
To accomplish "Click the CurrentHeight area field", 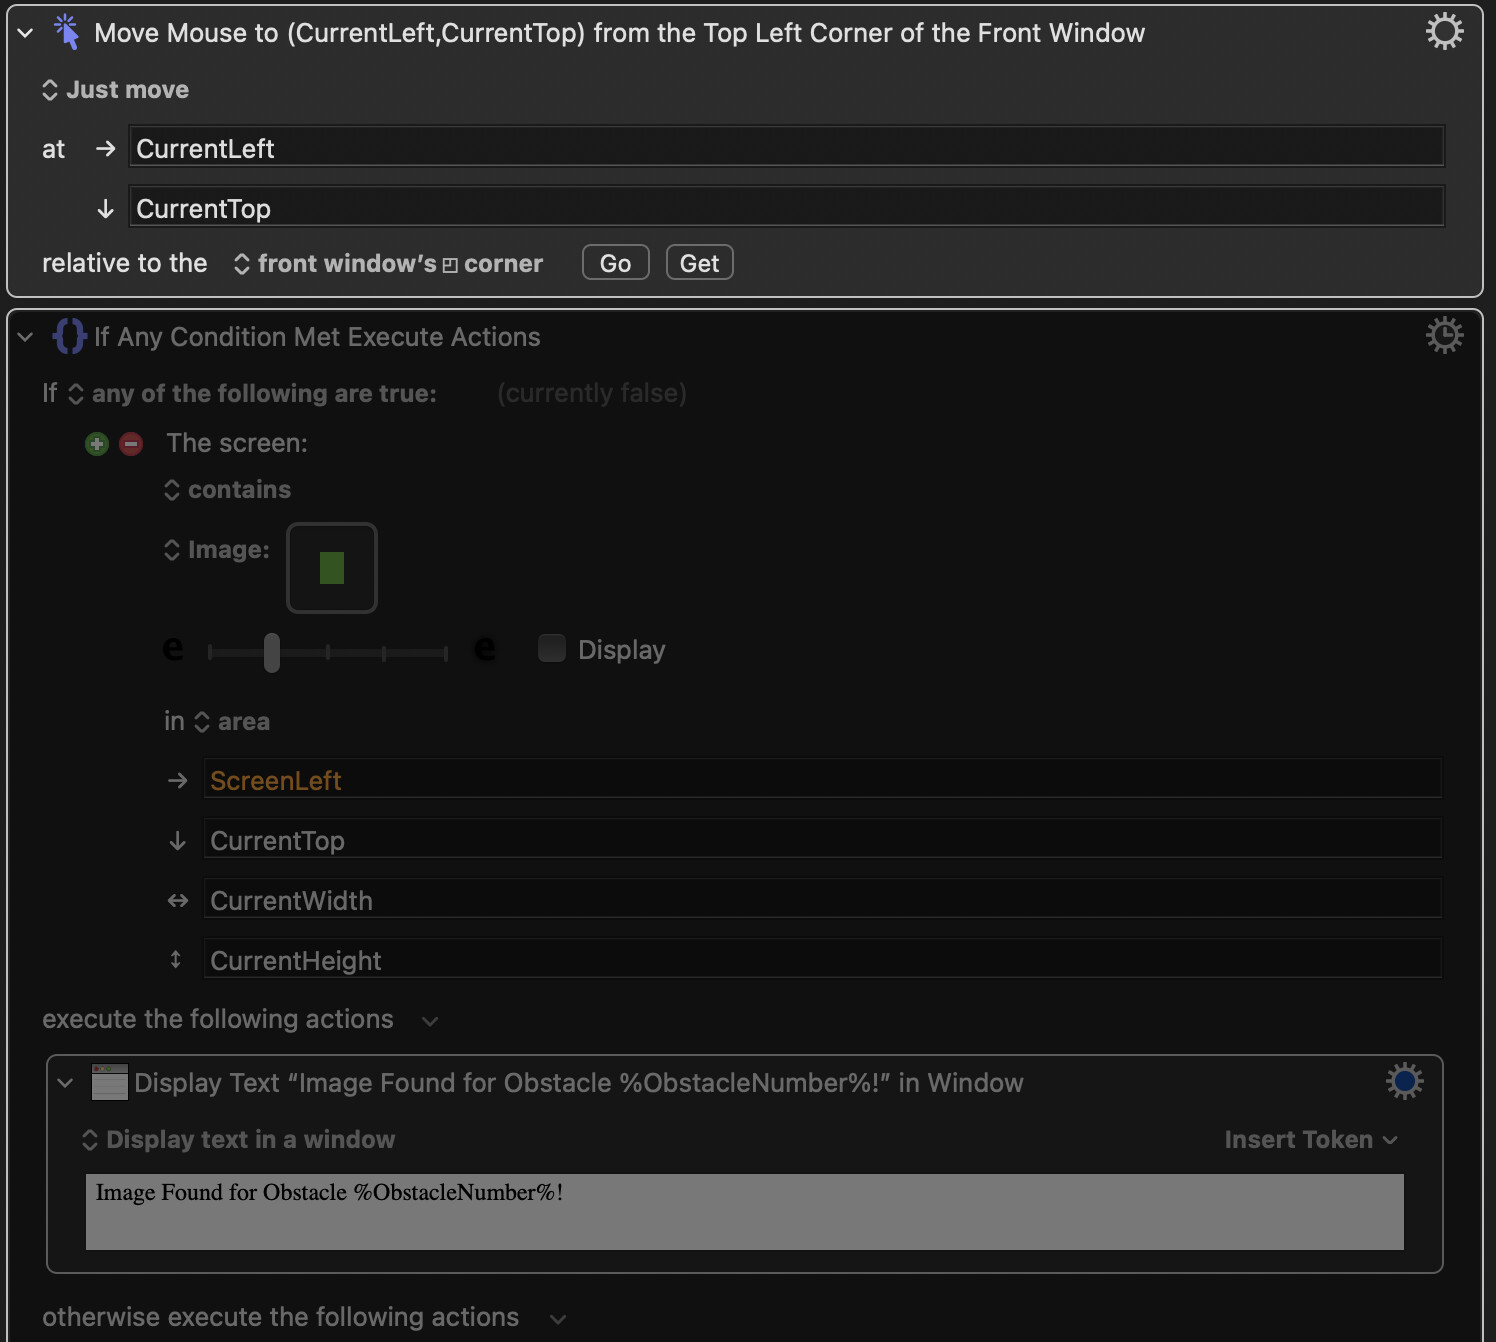I will coord(823,958).
